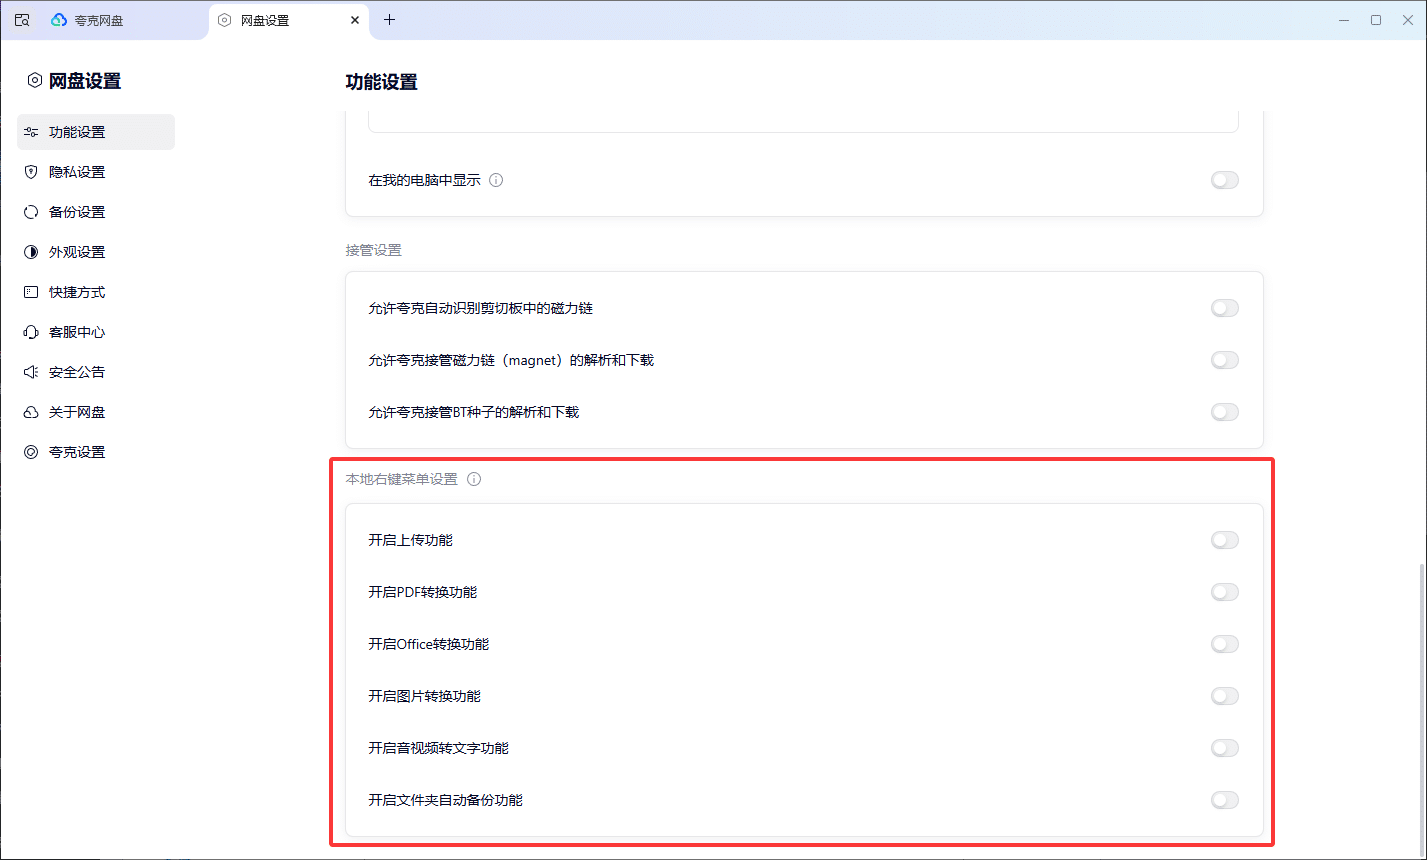Click the info icon next to 在我的电脑中显示
The image size is (1427, 860).
[497, 180]
